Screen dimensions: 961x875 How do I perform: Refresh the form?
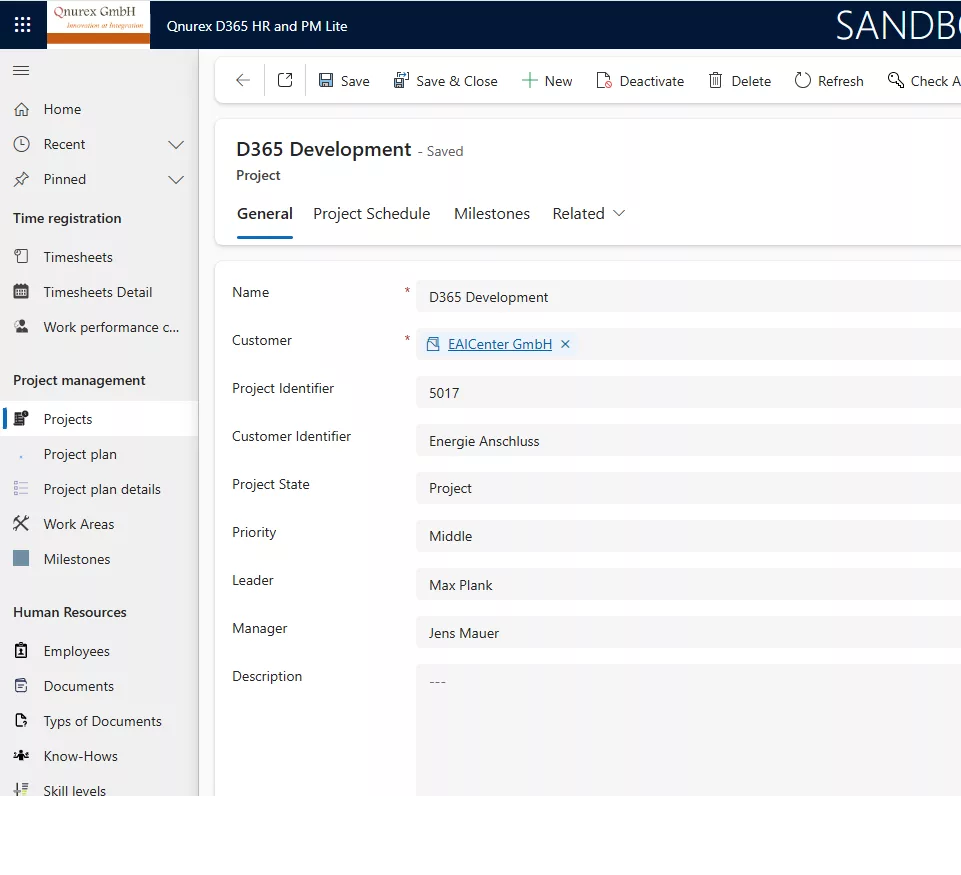coord(829,81)
